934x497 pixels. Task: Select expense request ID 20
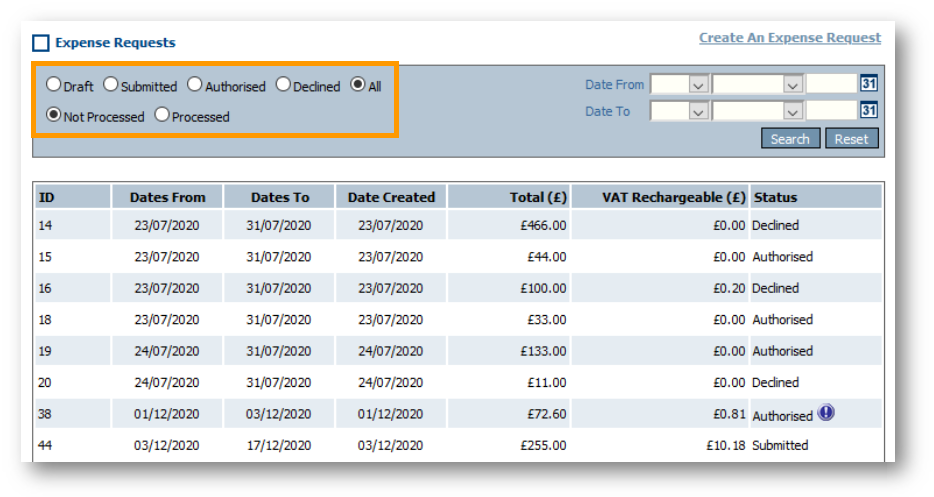pyautogui.click(x=45, y=383)
